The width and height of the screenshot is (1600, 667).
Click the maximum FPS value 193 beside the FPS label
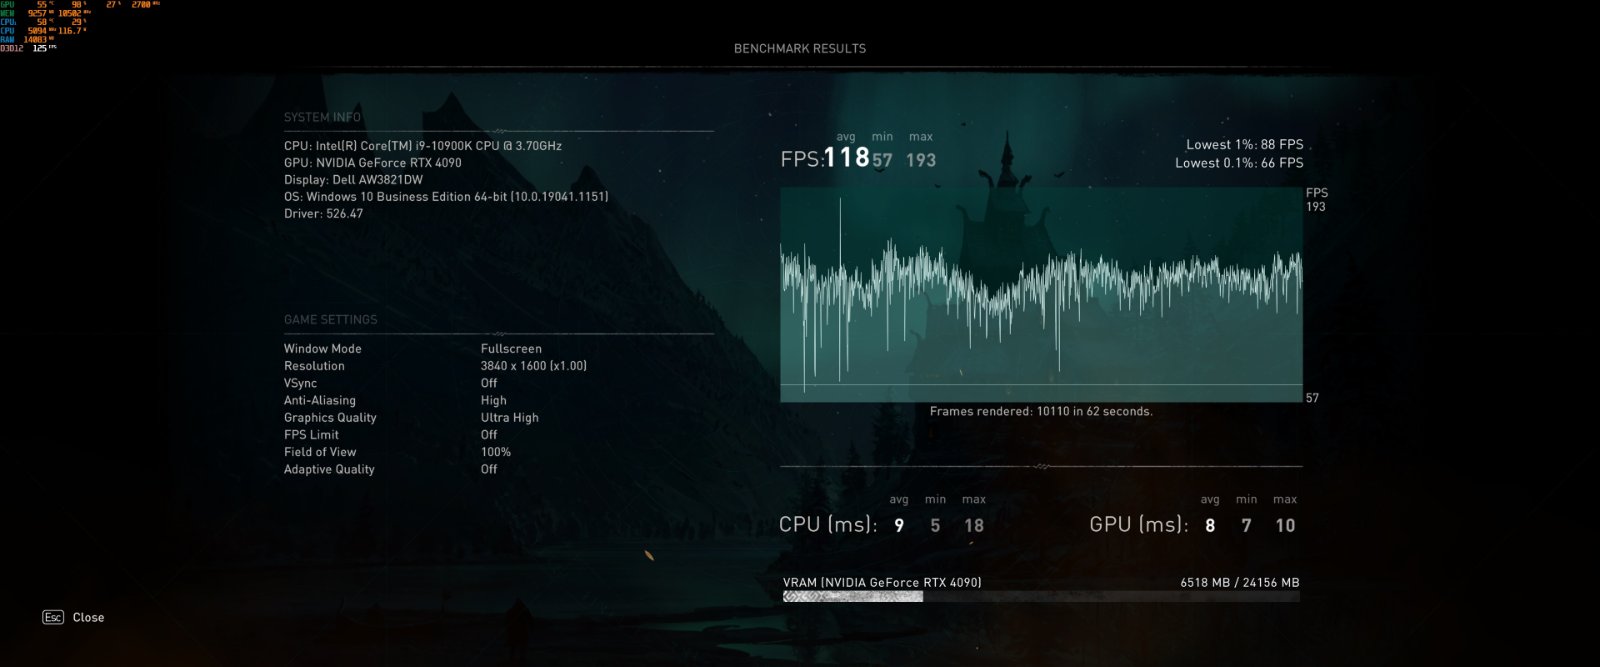pos(921,160)
